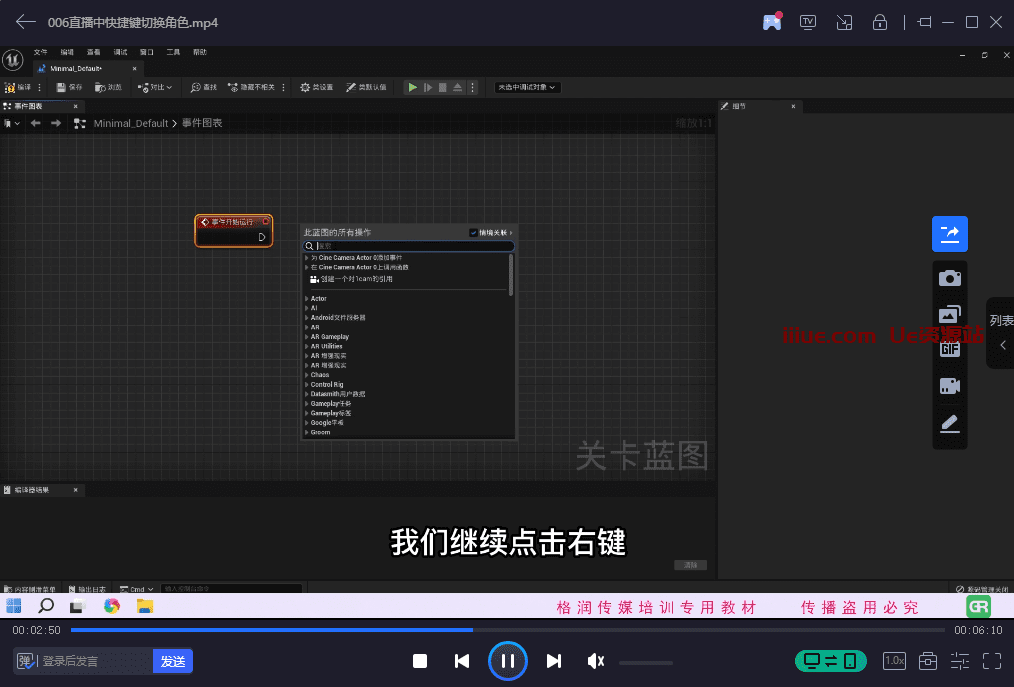This screenshot has height=687, width=1014.
Task: Unmute the player sound
Action: (x=596, y=661)
